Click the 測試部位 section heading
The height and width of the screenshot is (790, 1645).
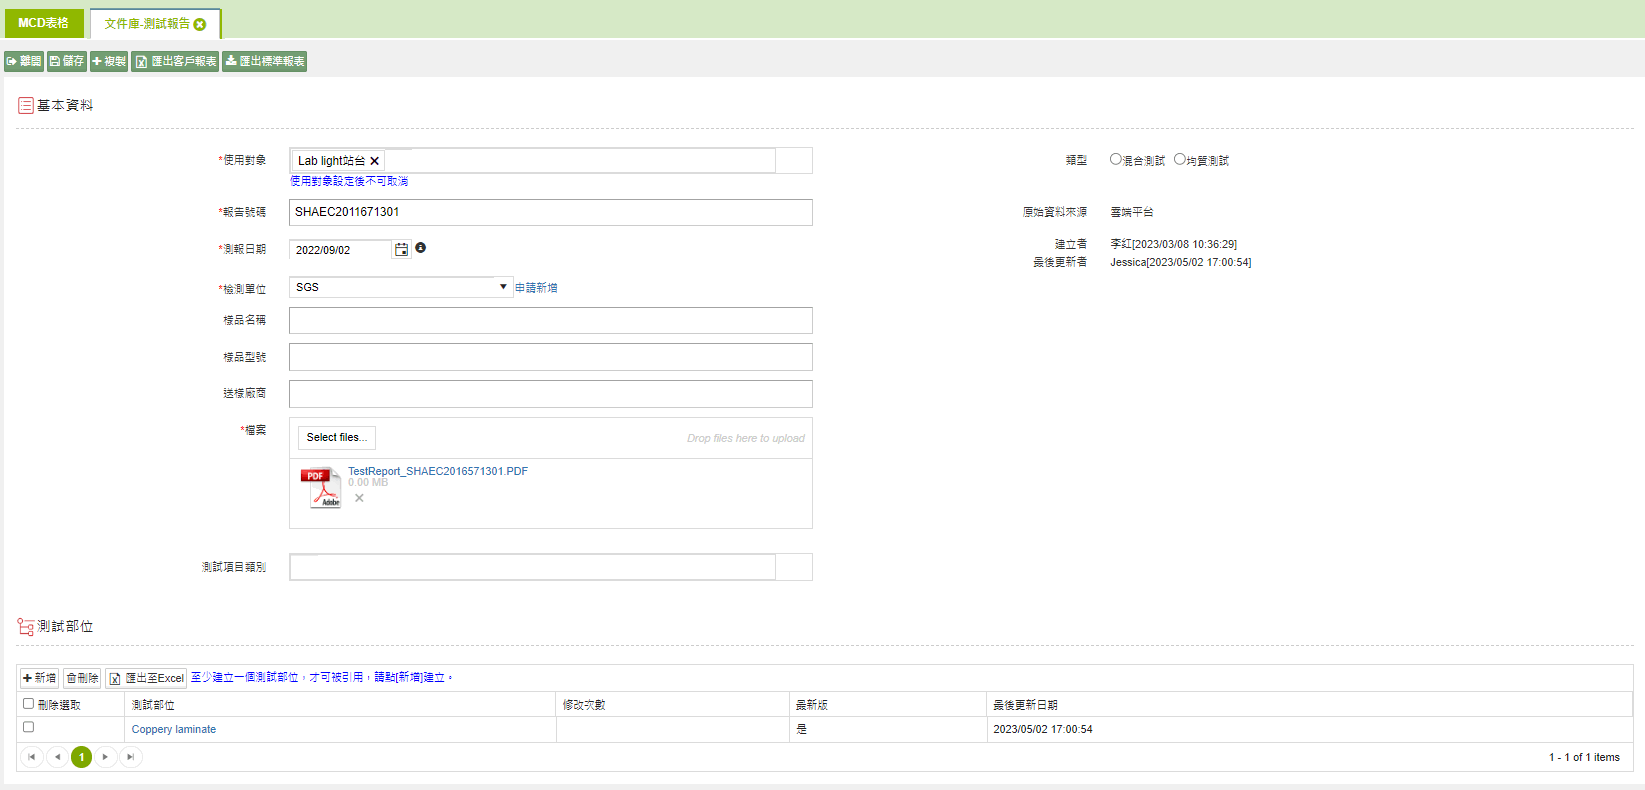(x=65, y=626)
